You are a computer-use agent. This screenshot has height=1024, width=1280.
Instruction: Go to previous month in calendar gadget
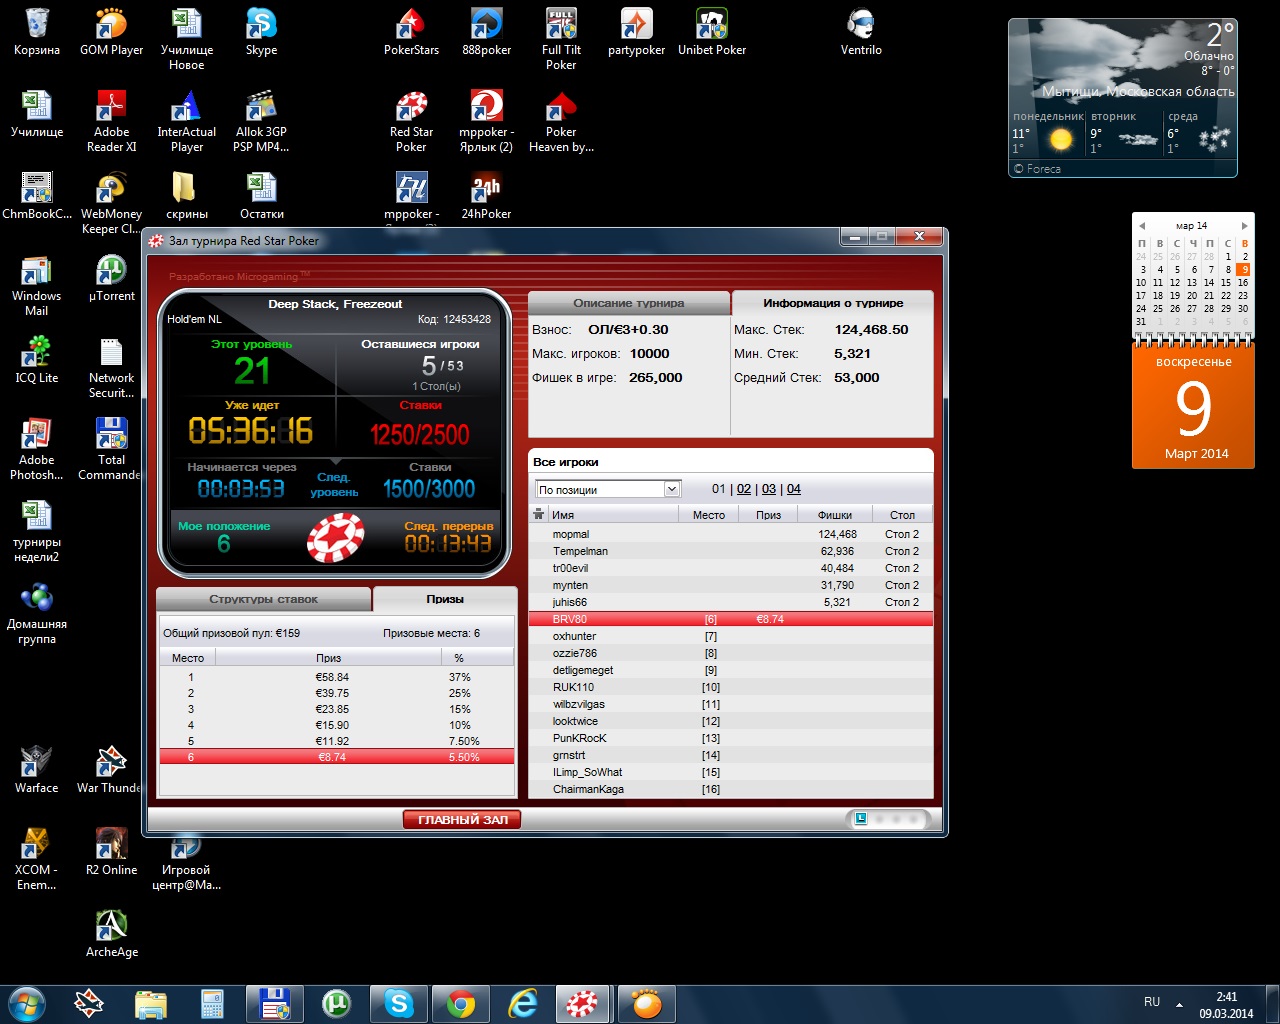click(1142, 226)
